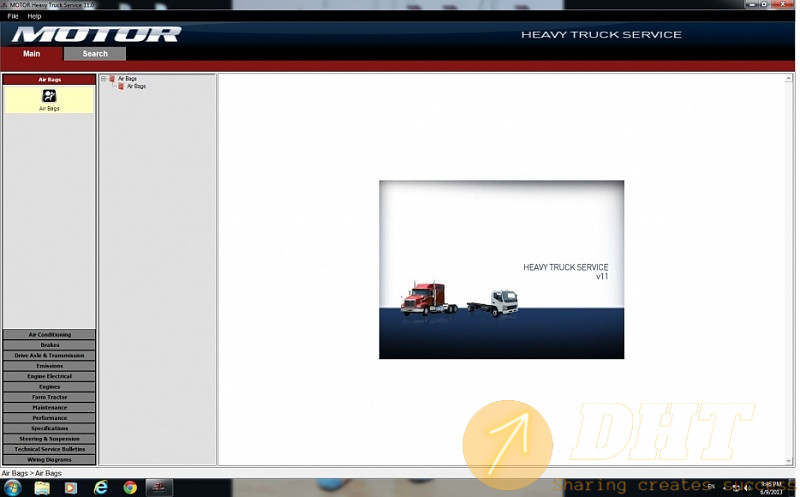Open the Specifications category
Screen dimensions: 800x497
pos(49,429)
